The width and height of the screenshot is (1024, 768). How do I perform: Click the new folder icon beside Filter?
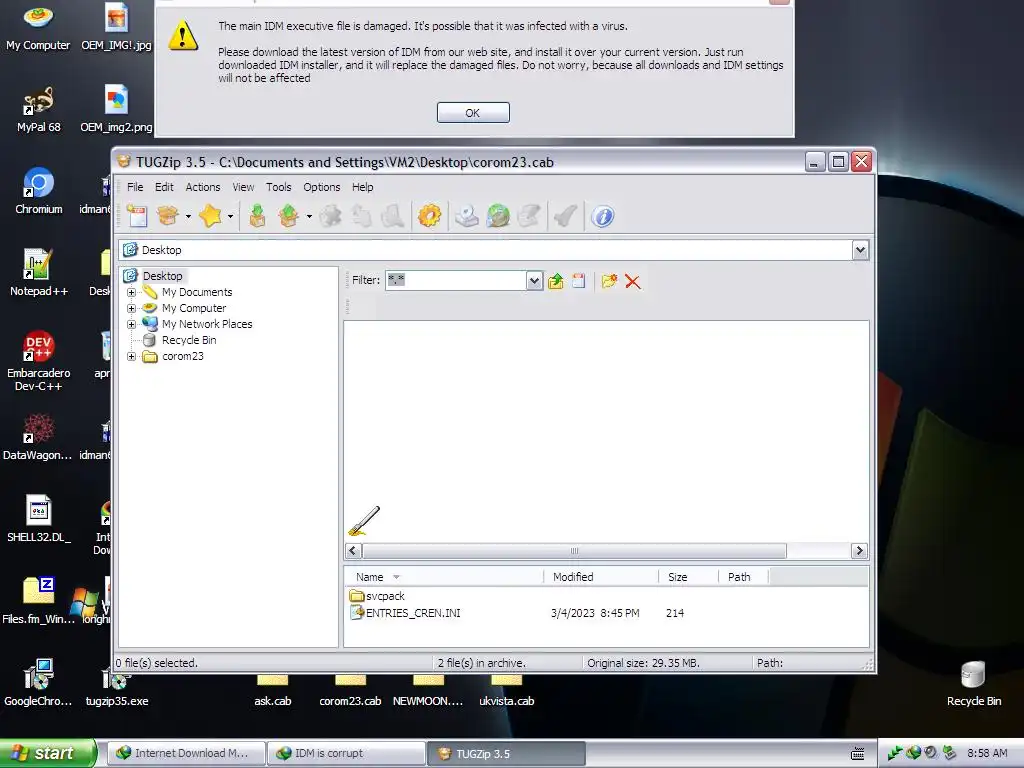point(609,281)
